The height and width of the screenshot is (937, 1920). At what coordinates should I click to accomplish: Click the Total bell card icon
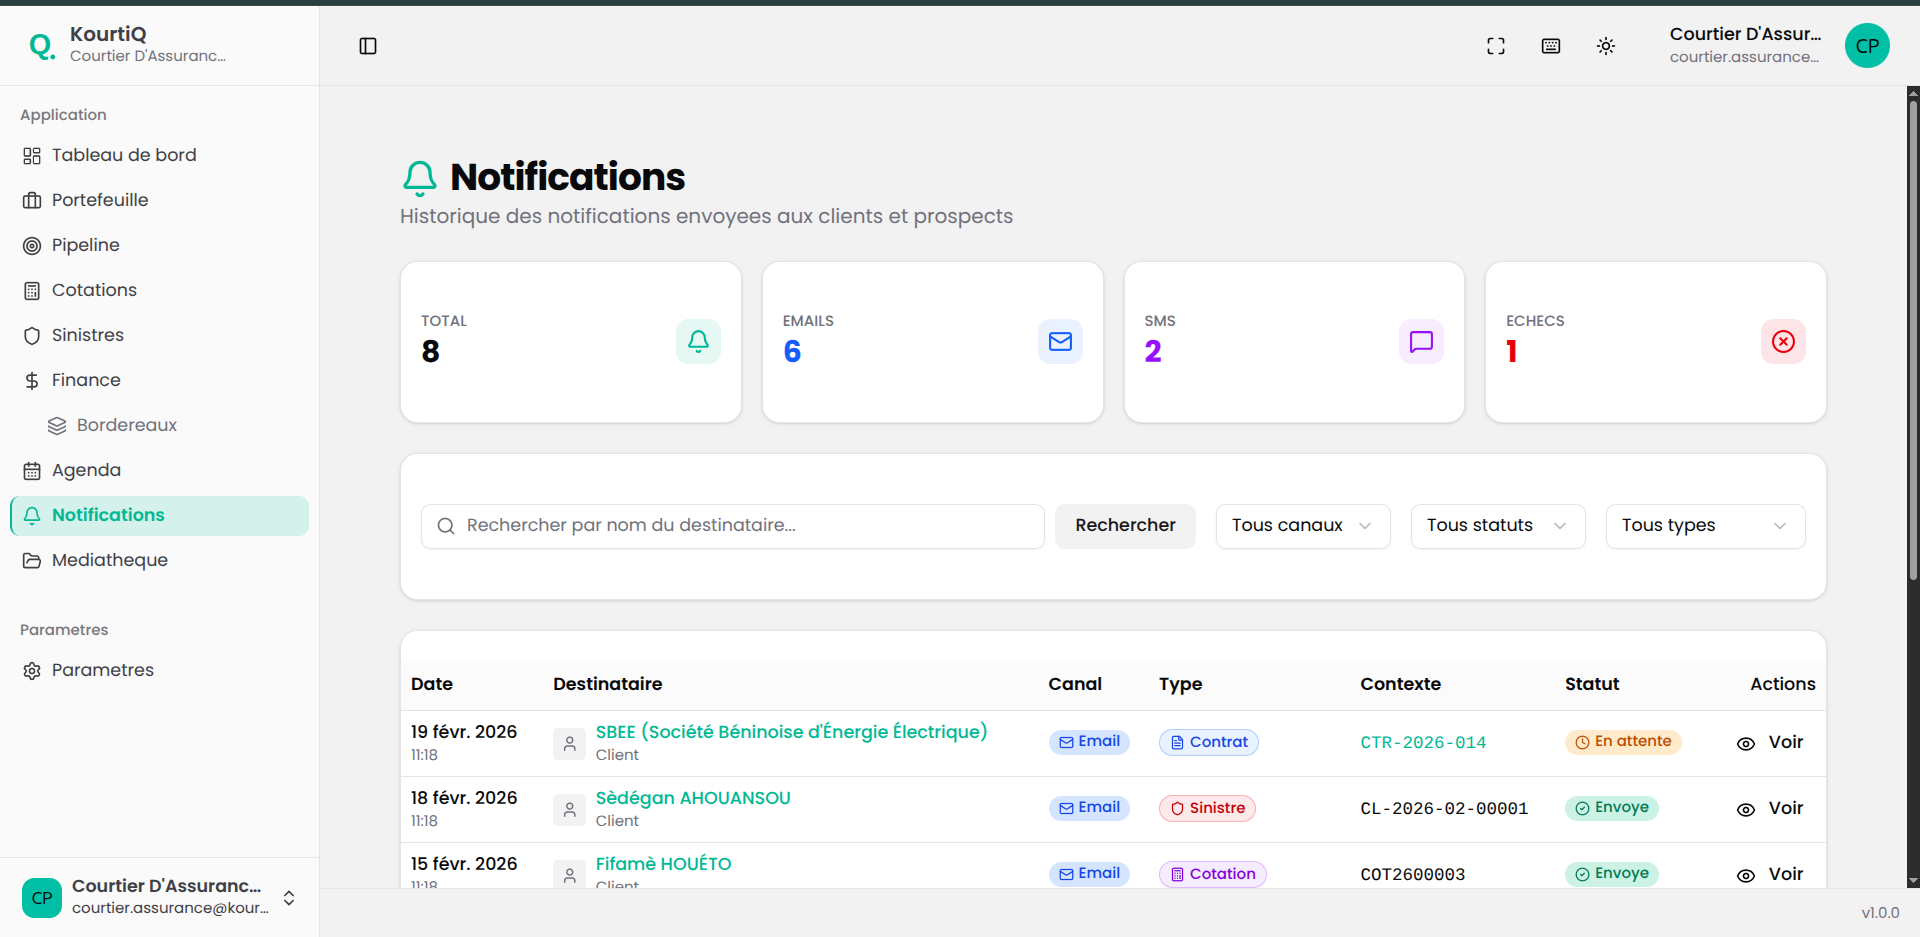pyautogui.click(x=698, y=342)
